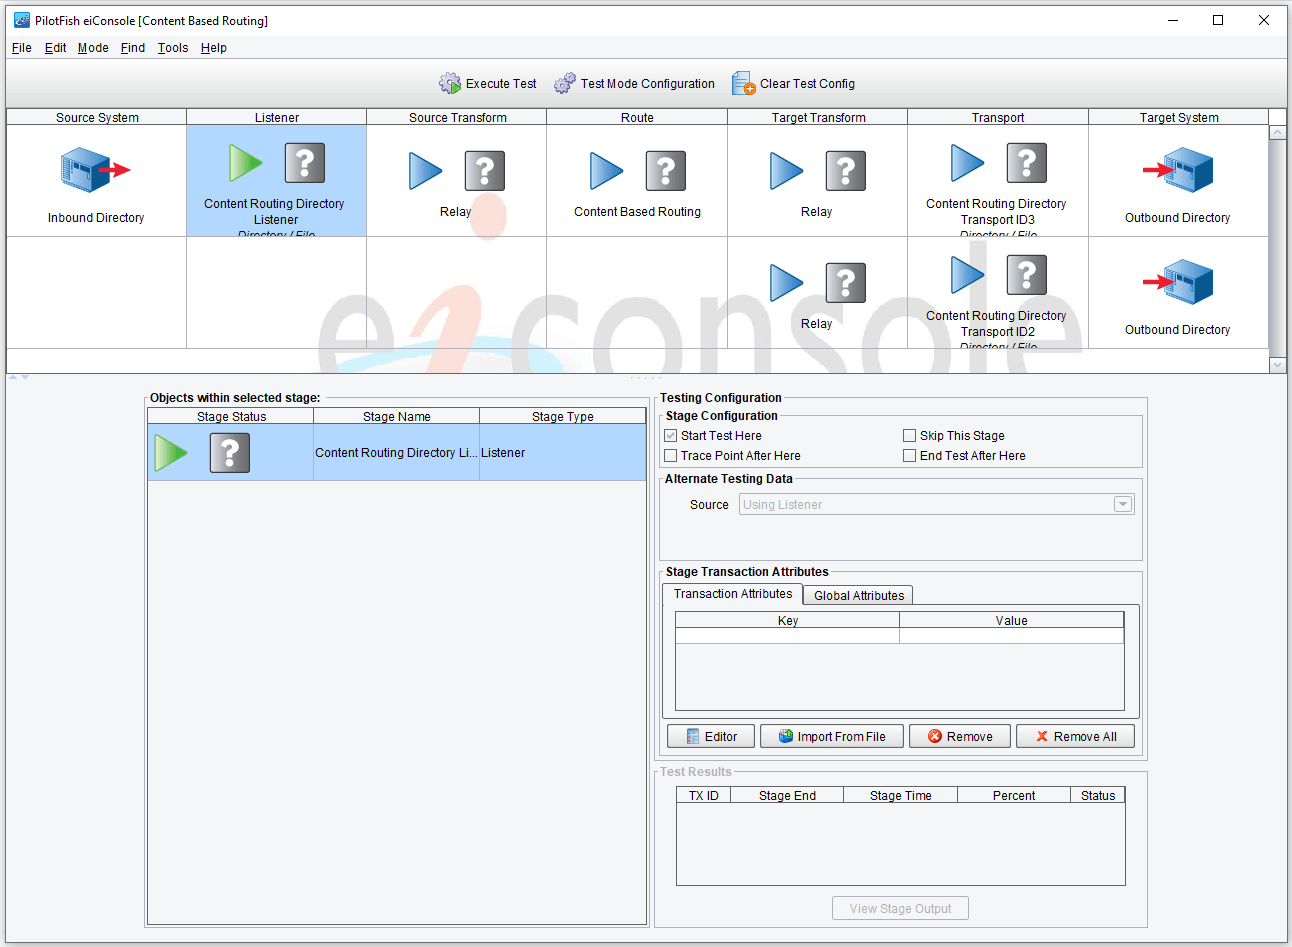Open the Mode menu
Screen dimensions: 1292x947
[x=93, y=48]
